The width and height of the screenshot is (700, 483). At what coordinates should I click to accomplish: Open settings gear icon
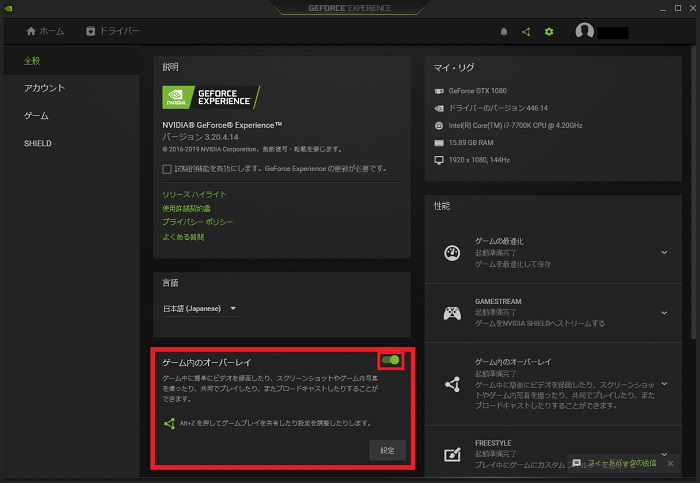[549, 32]
